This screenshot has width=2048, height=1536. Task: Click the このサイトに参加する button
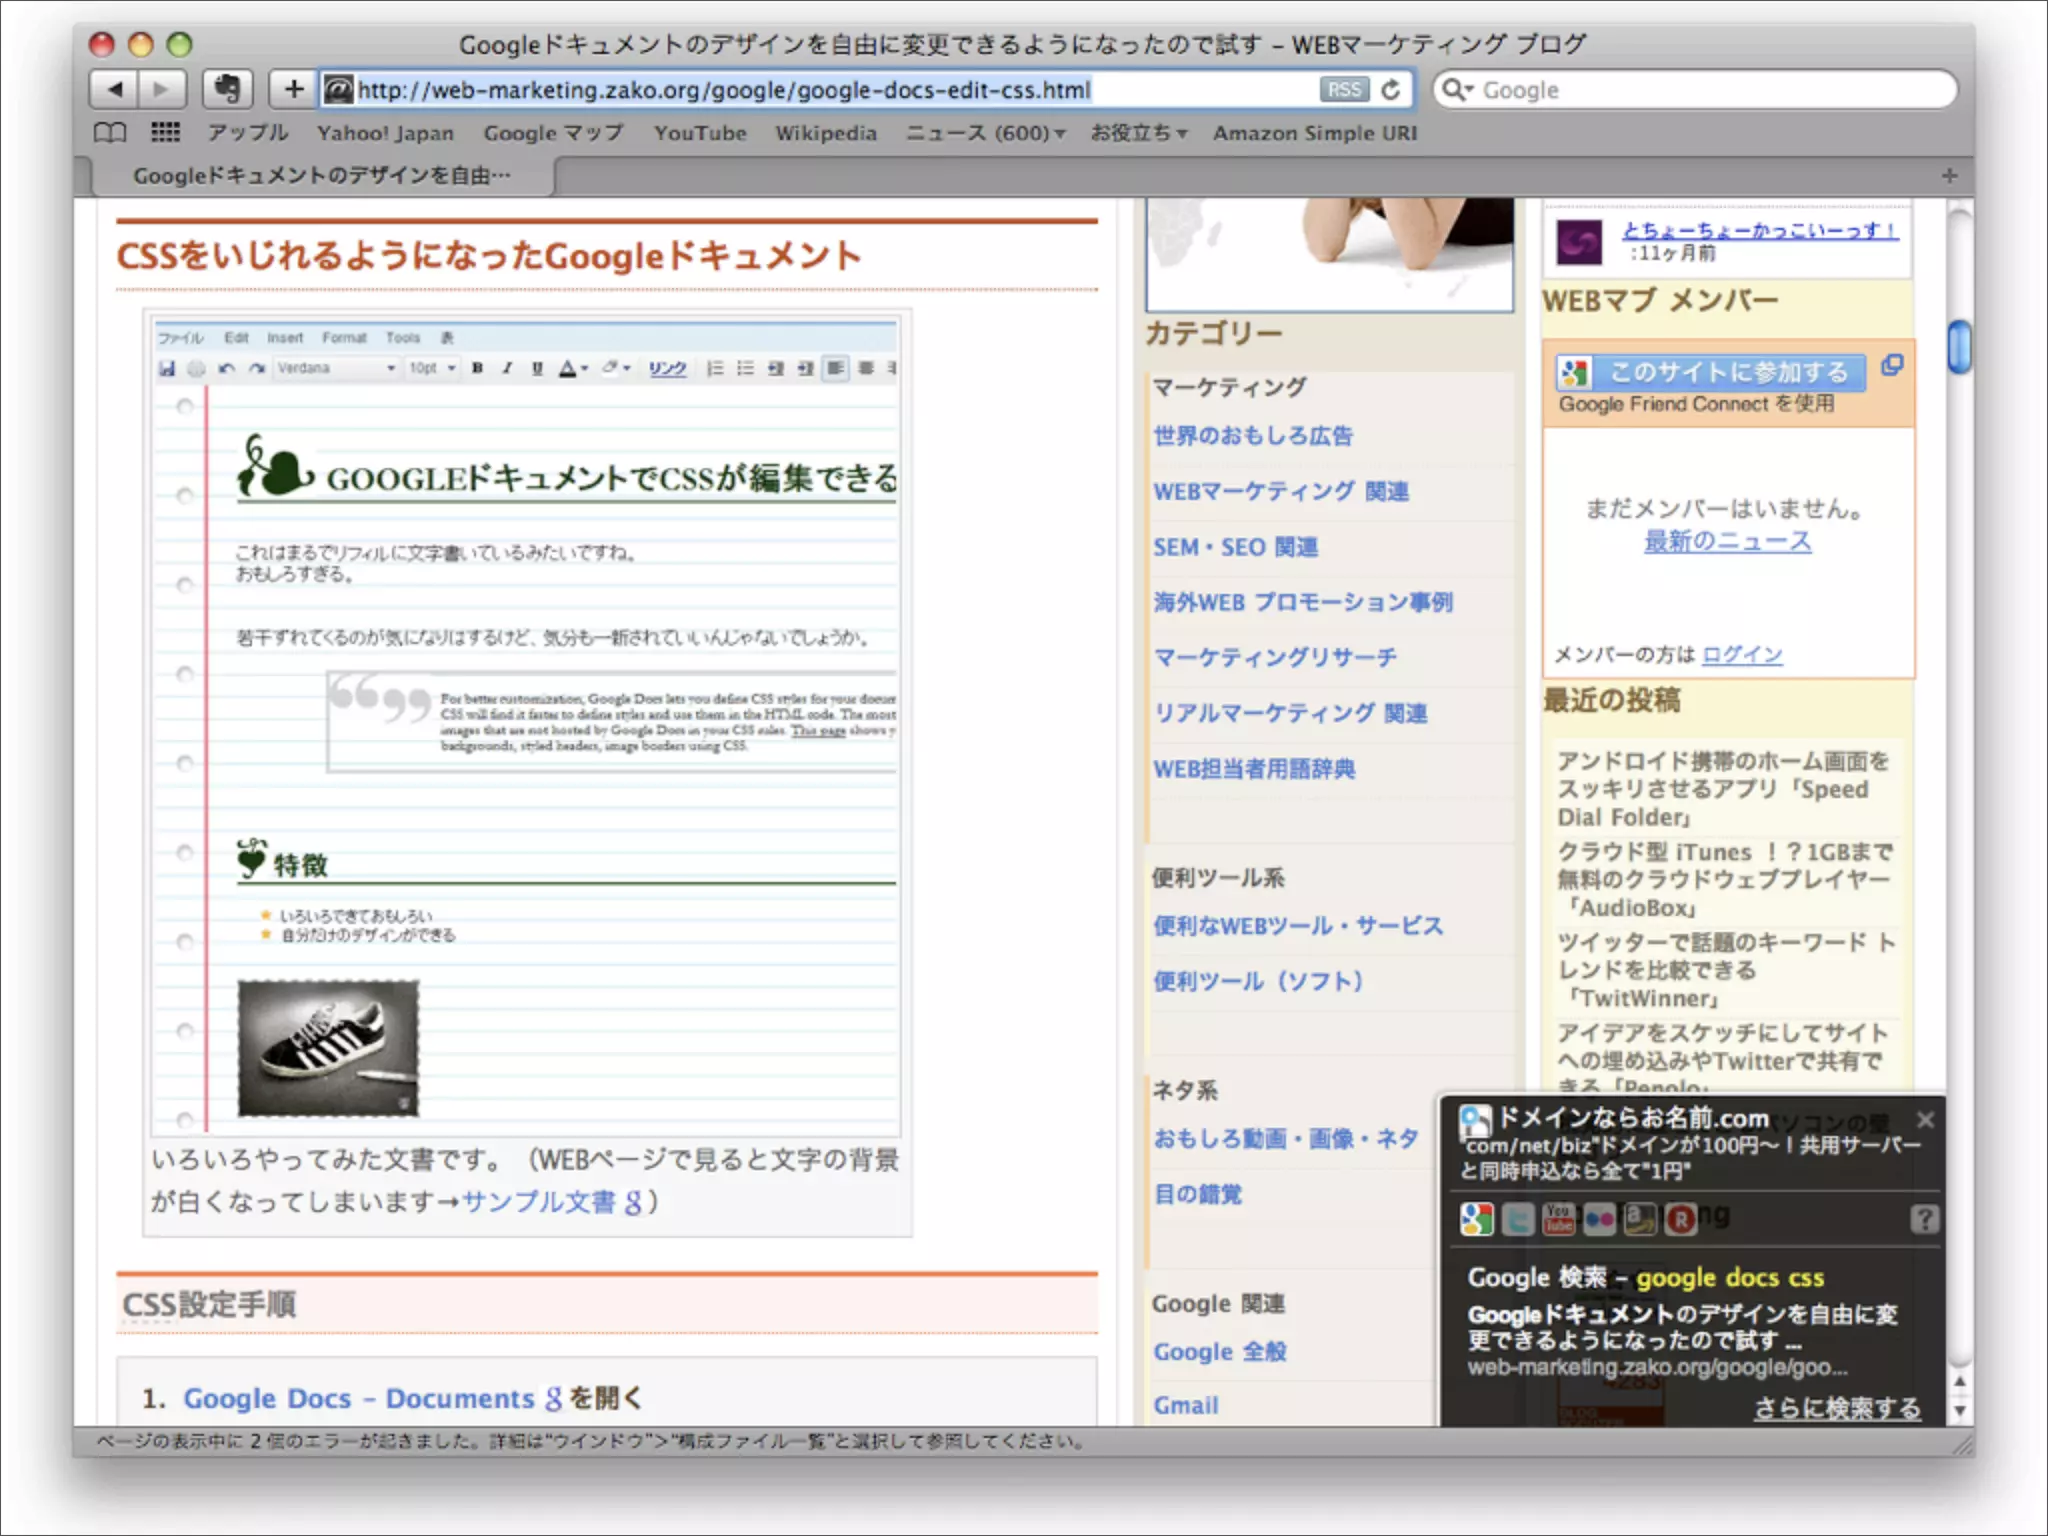[x=1711, y=372]
